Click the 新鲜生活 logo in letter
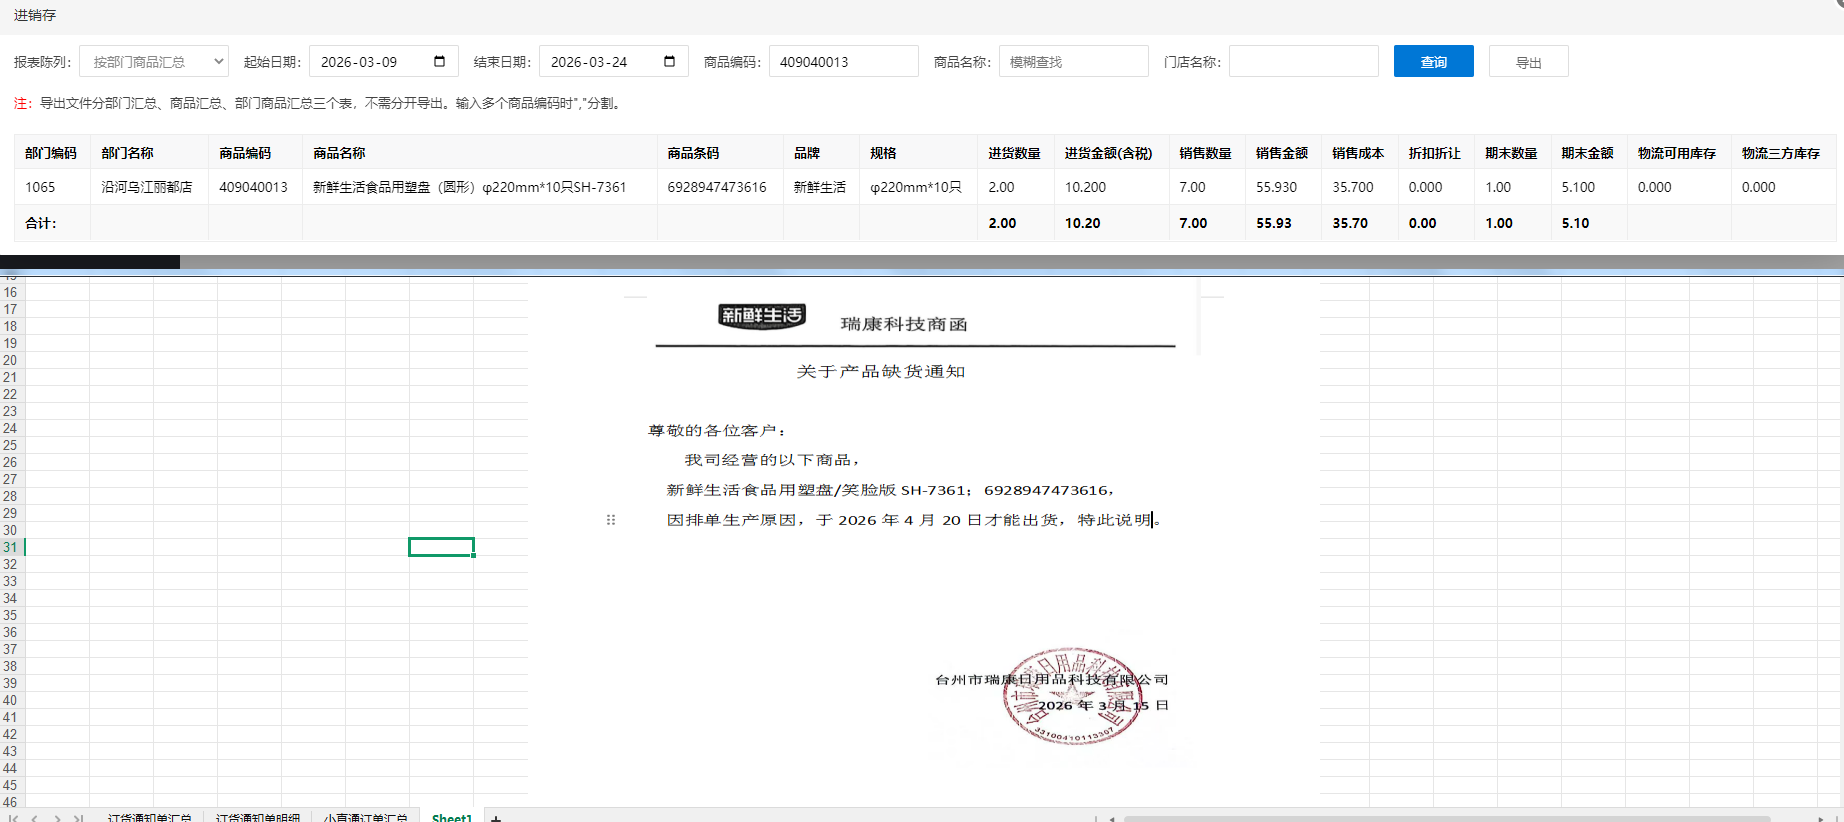 click(762, 316)
